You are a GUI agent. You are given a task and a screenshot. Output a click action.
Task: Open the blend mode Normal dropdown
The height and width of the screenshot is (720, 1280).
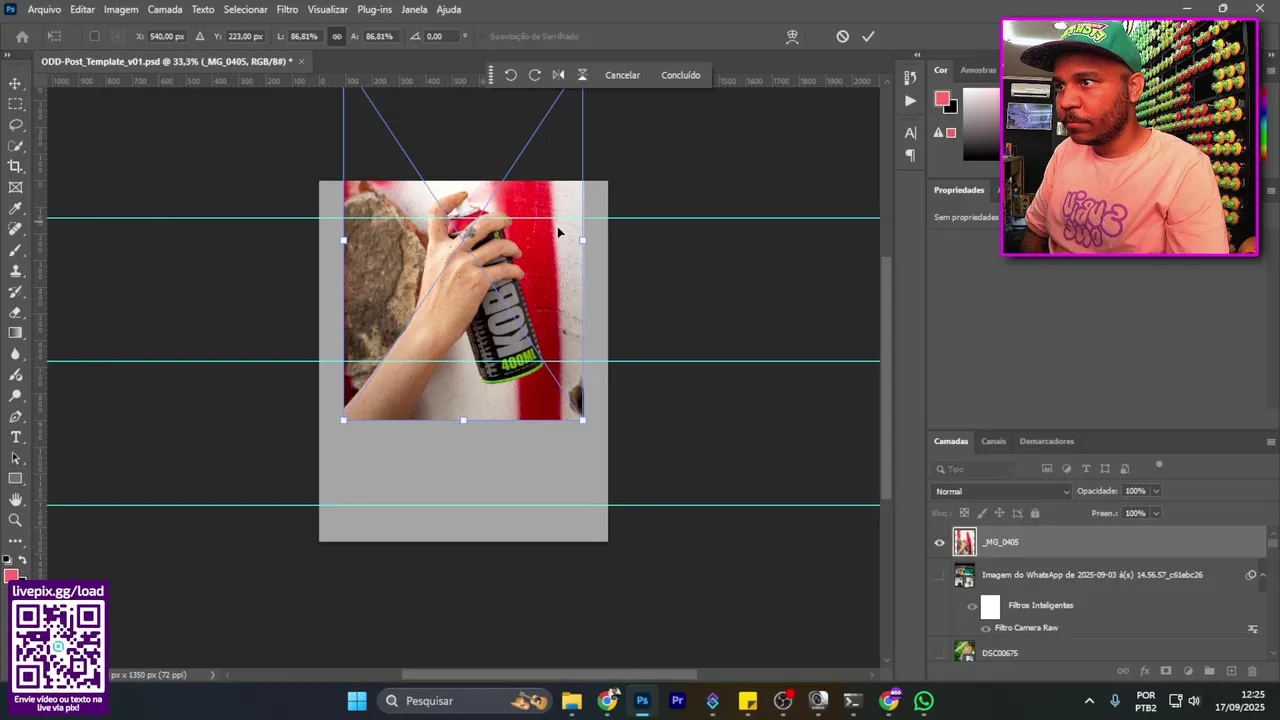point(1001,491)
